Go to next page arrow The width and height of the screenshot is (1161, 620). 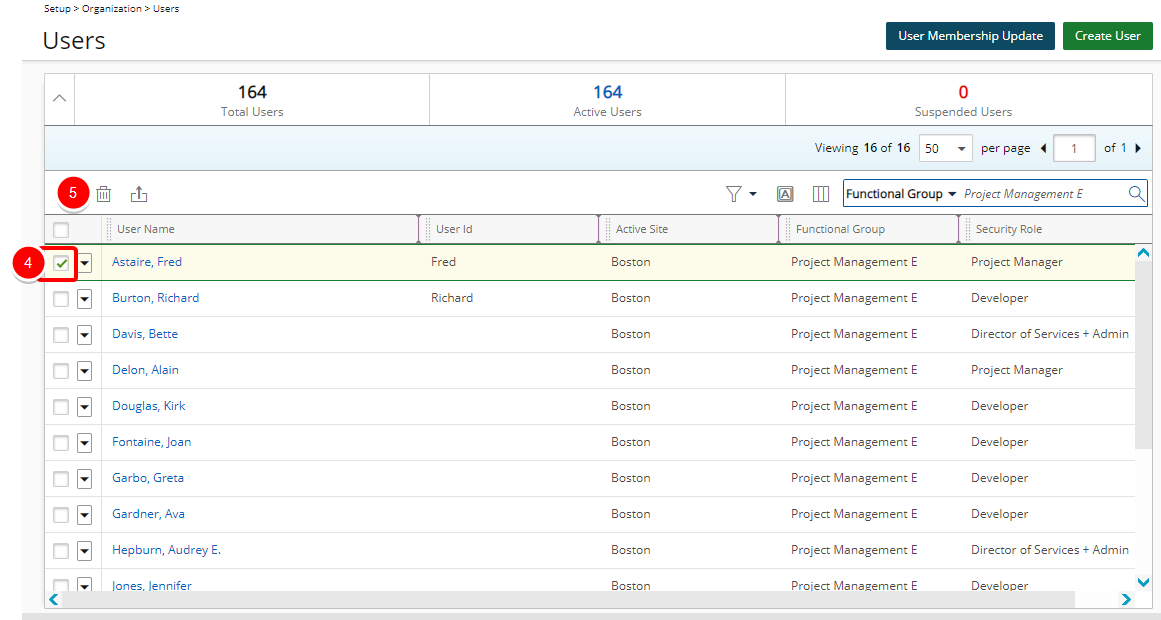click(1138, 148)
